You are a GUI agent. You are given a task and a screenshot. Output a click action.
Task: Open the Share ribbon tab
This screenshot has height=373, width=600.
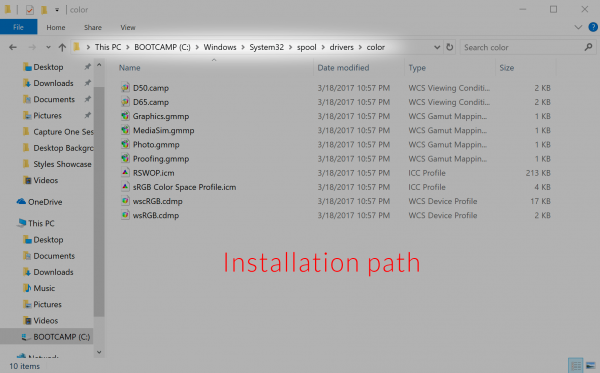pyautogui.click(x=93, y=28)
